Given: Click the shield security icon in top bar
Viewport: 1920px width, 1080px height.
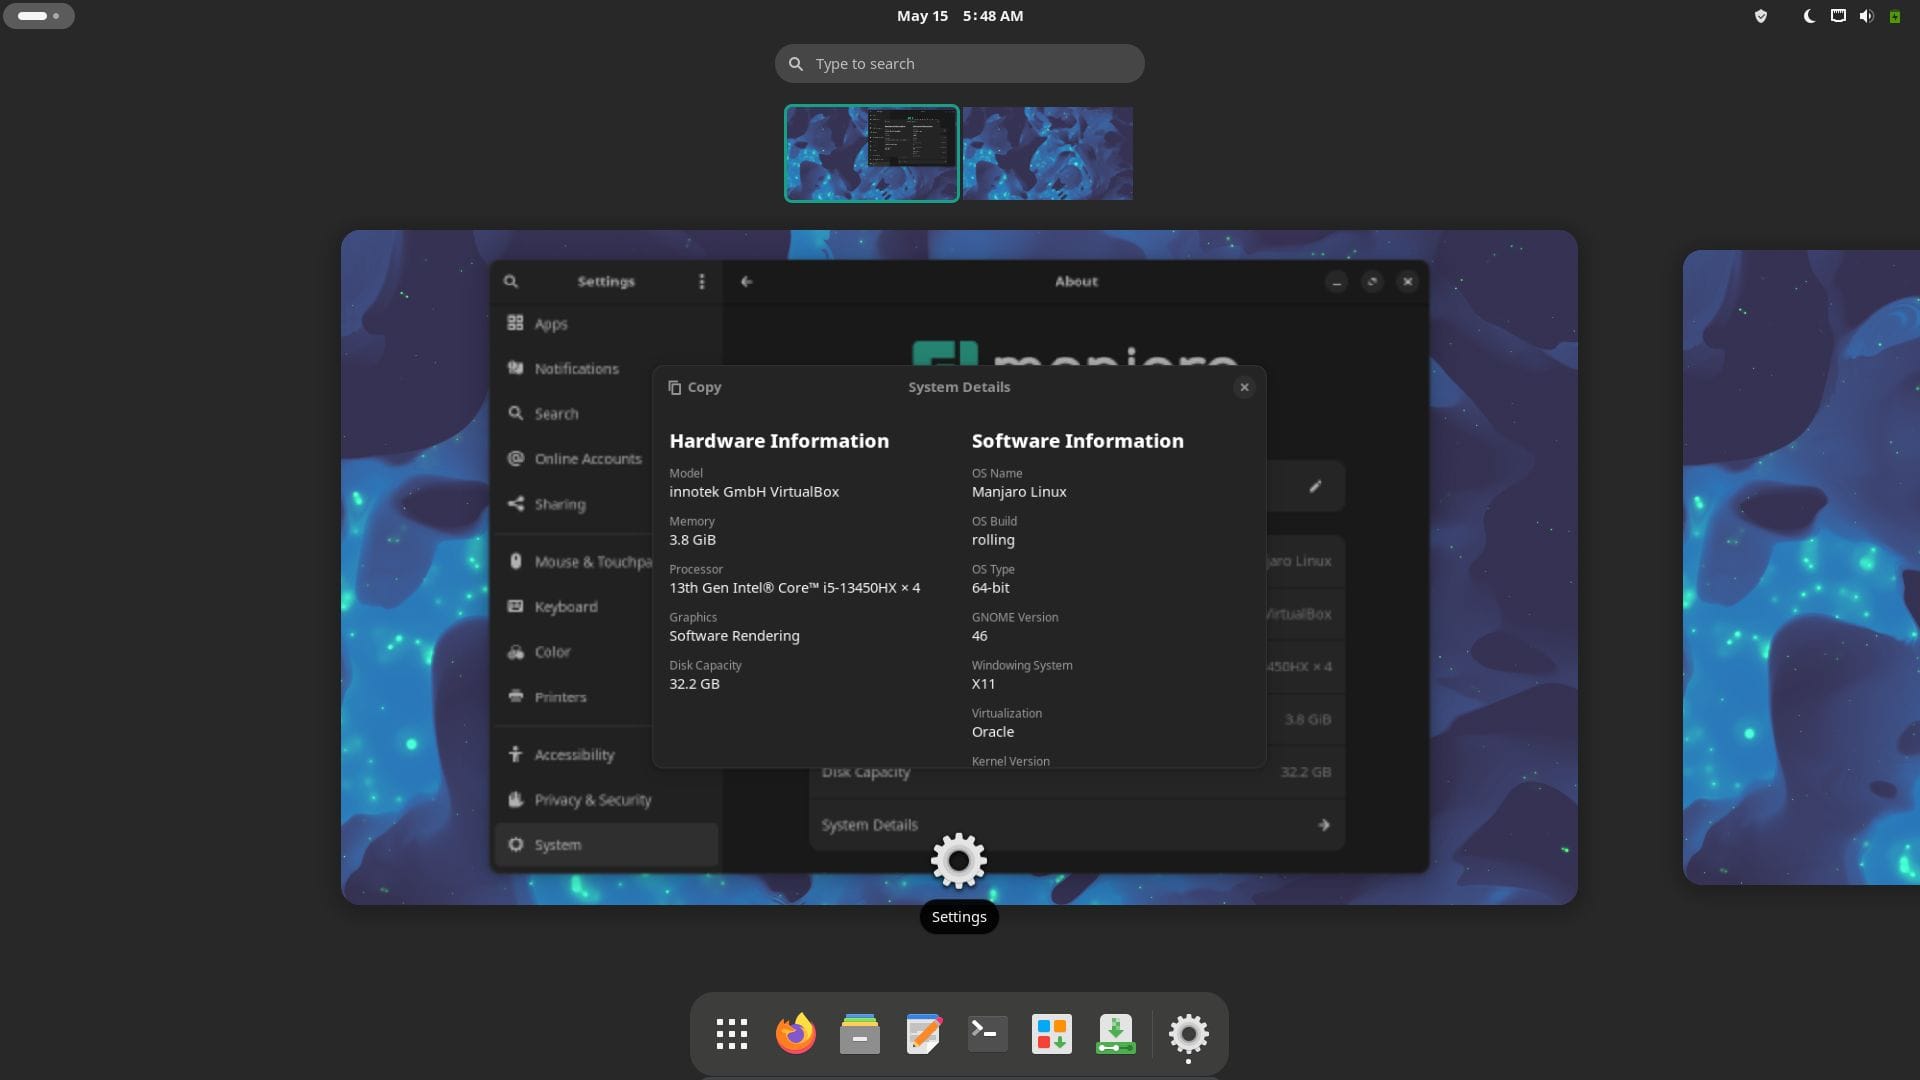Looking at the screenshot, I should tap(1761, 16).
